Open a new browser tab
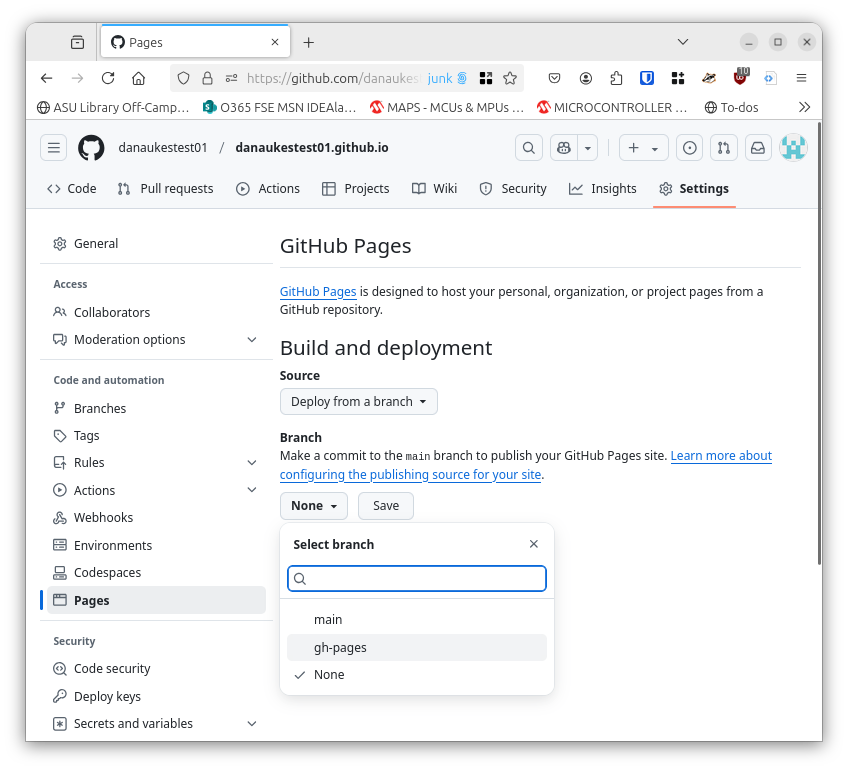Viewport: 848px width, 770px height. [x=308, y=42]
